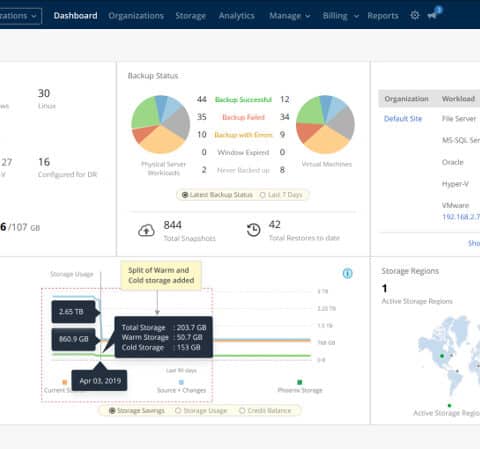Open the Organizations menu item
Screen dimensions: 480x449
coord(136,16)
